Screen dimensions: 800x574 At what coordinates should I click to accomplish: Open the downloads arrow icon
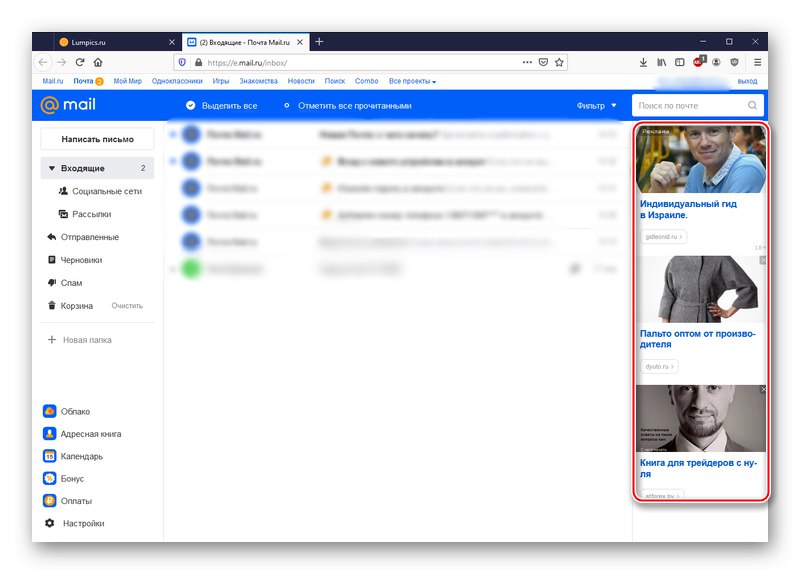pos(643,62)
